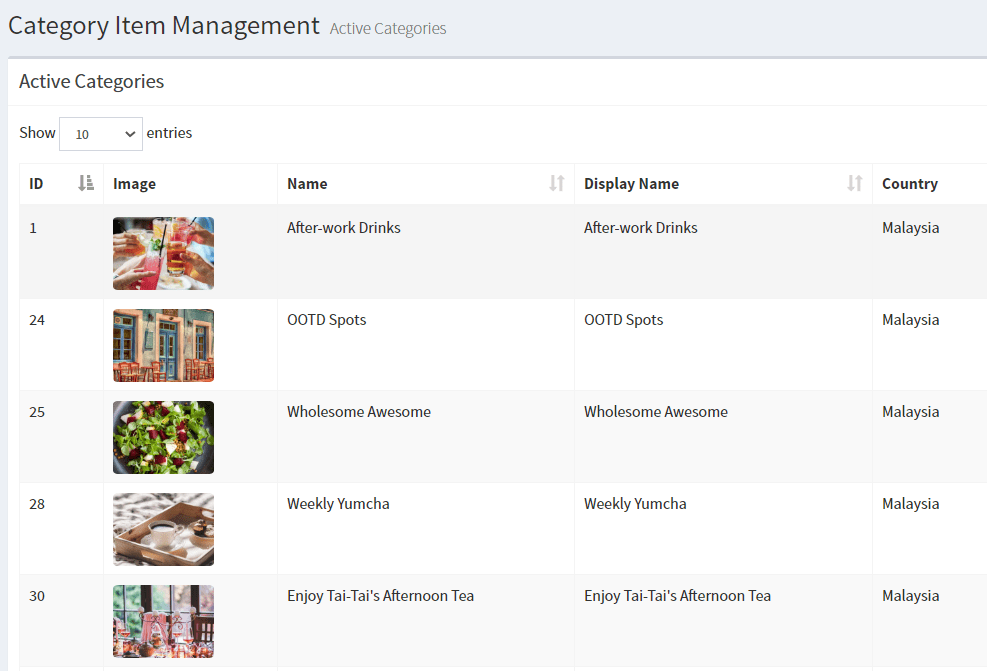987x671 pixels.
Task: Select Enjoy Tai-Tai's Afternoon Tea name
Action: 380,596
